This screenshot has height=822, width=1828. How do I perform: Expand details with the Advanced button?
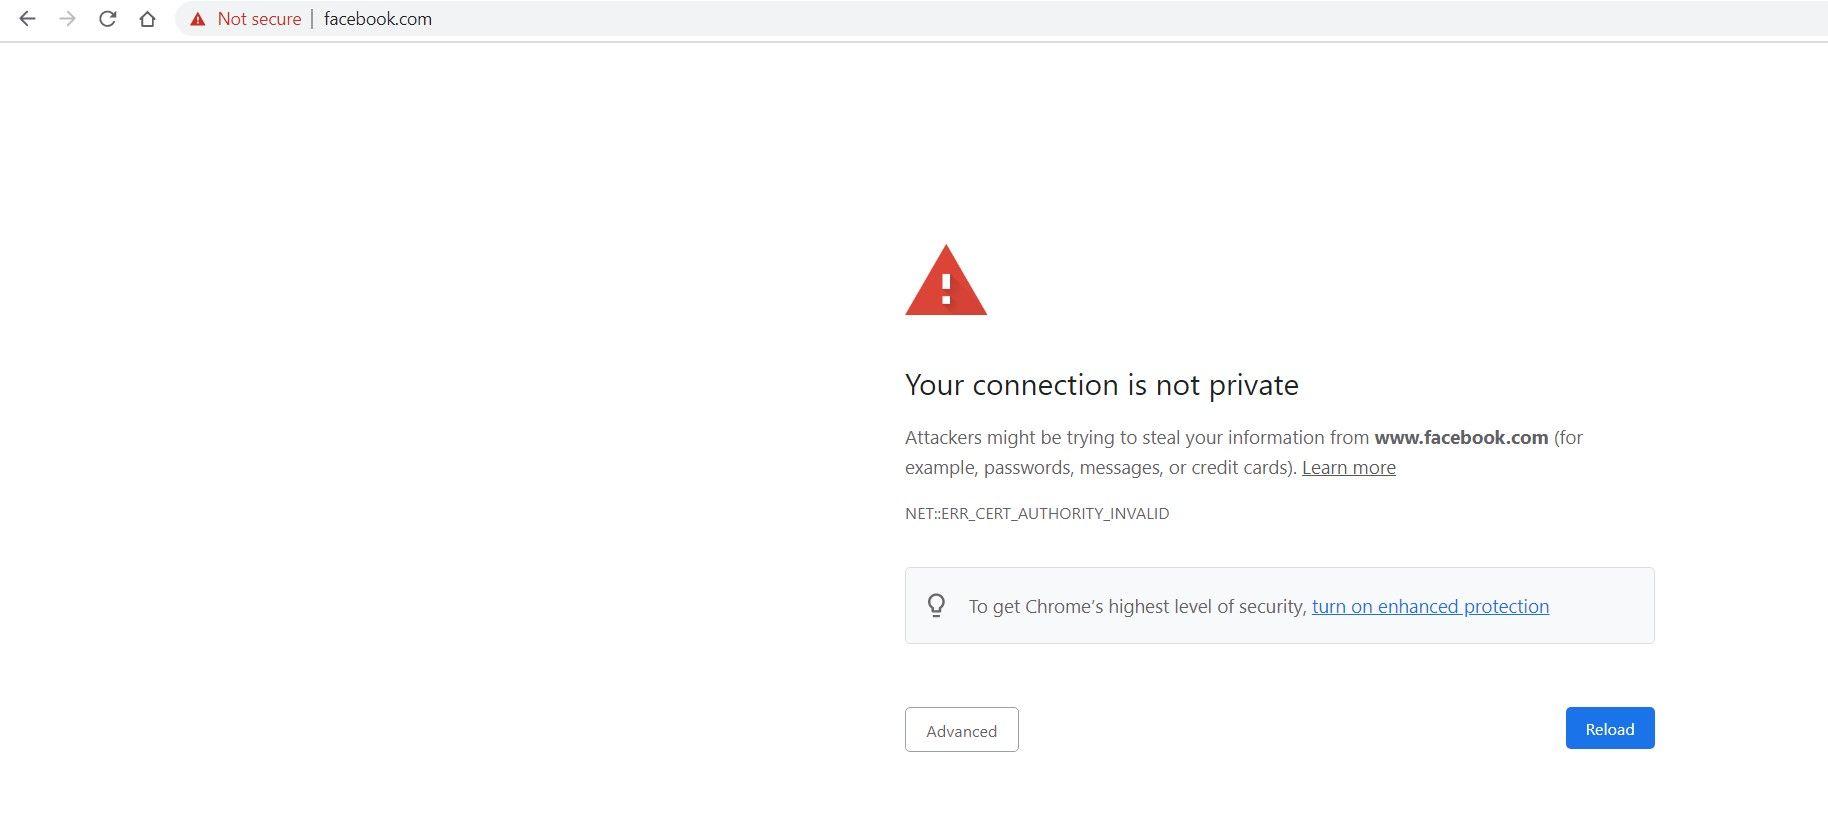coord(962,730)
